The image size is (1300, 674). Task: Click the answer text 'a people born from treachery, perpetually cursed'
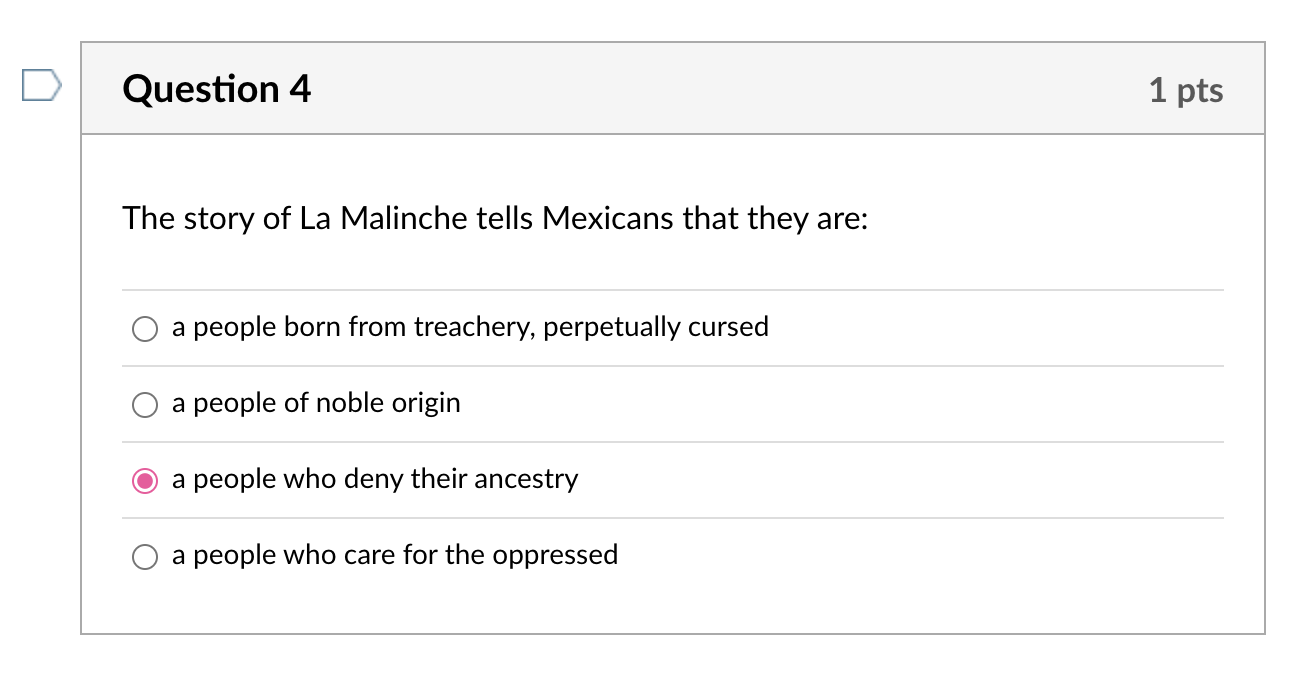(470, 327)
